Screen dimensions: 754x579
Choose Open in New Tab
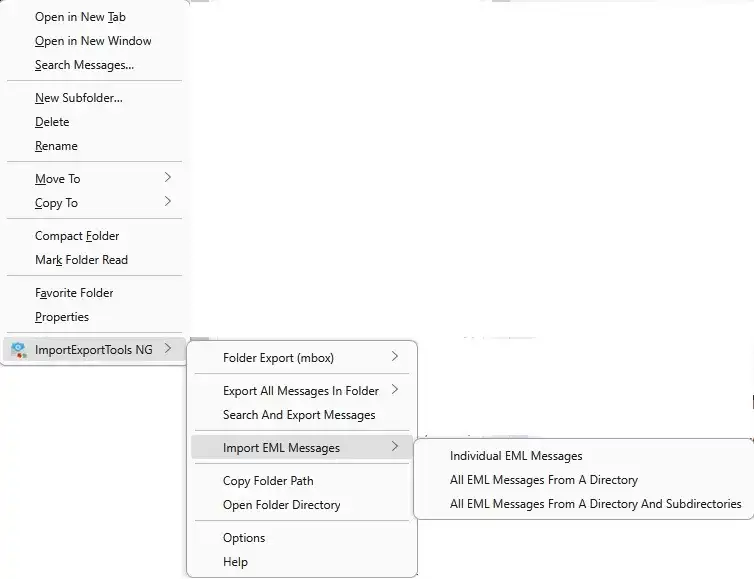coord(94,17)
